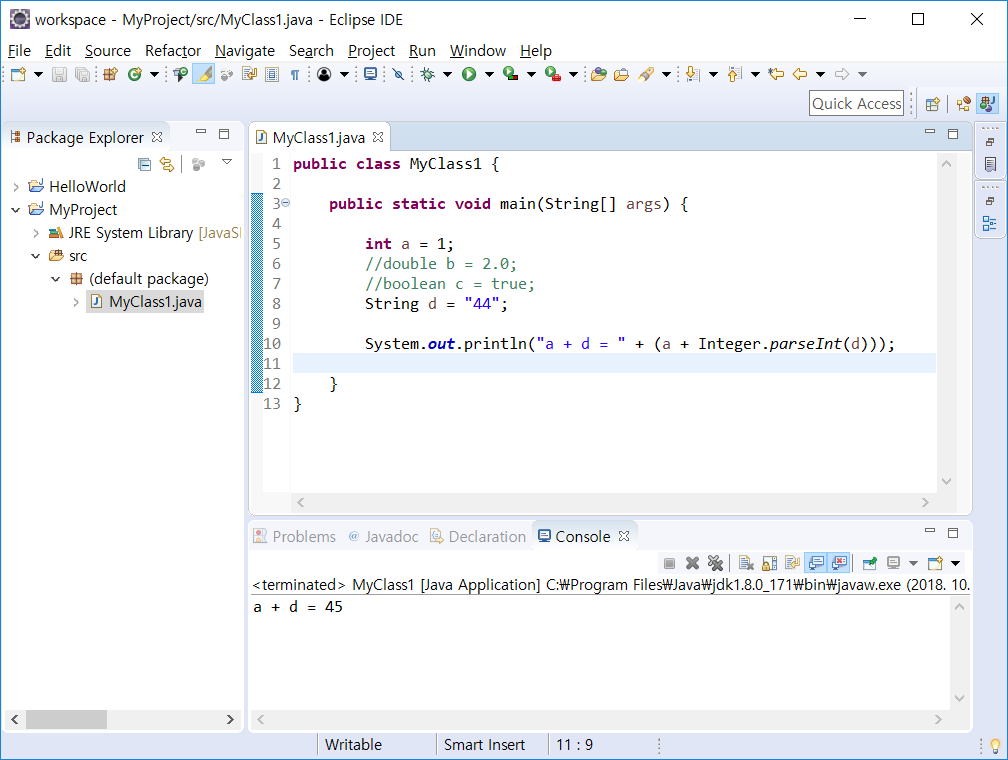This screenshot has height=760, width=1008.
Task: Close the MyClass1.java editor tab
Action: point(378,137)
